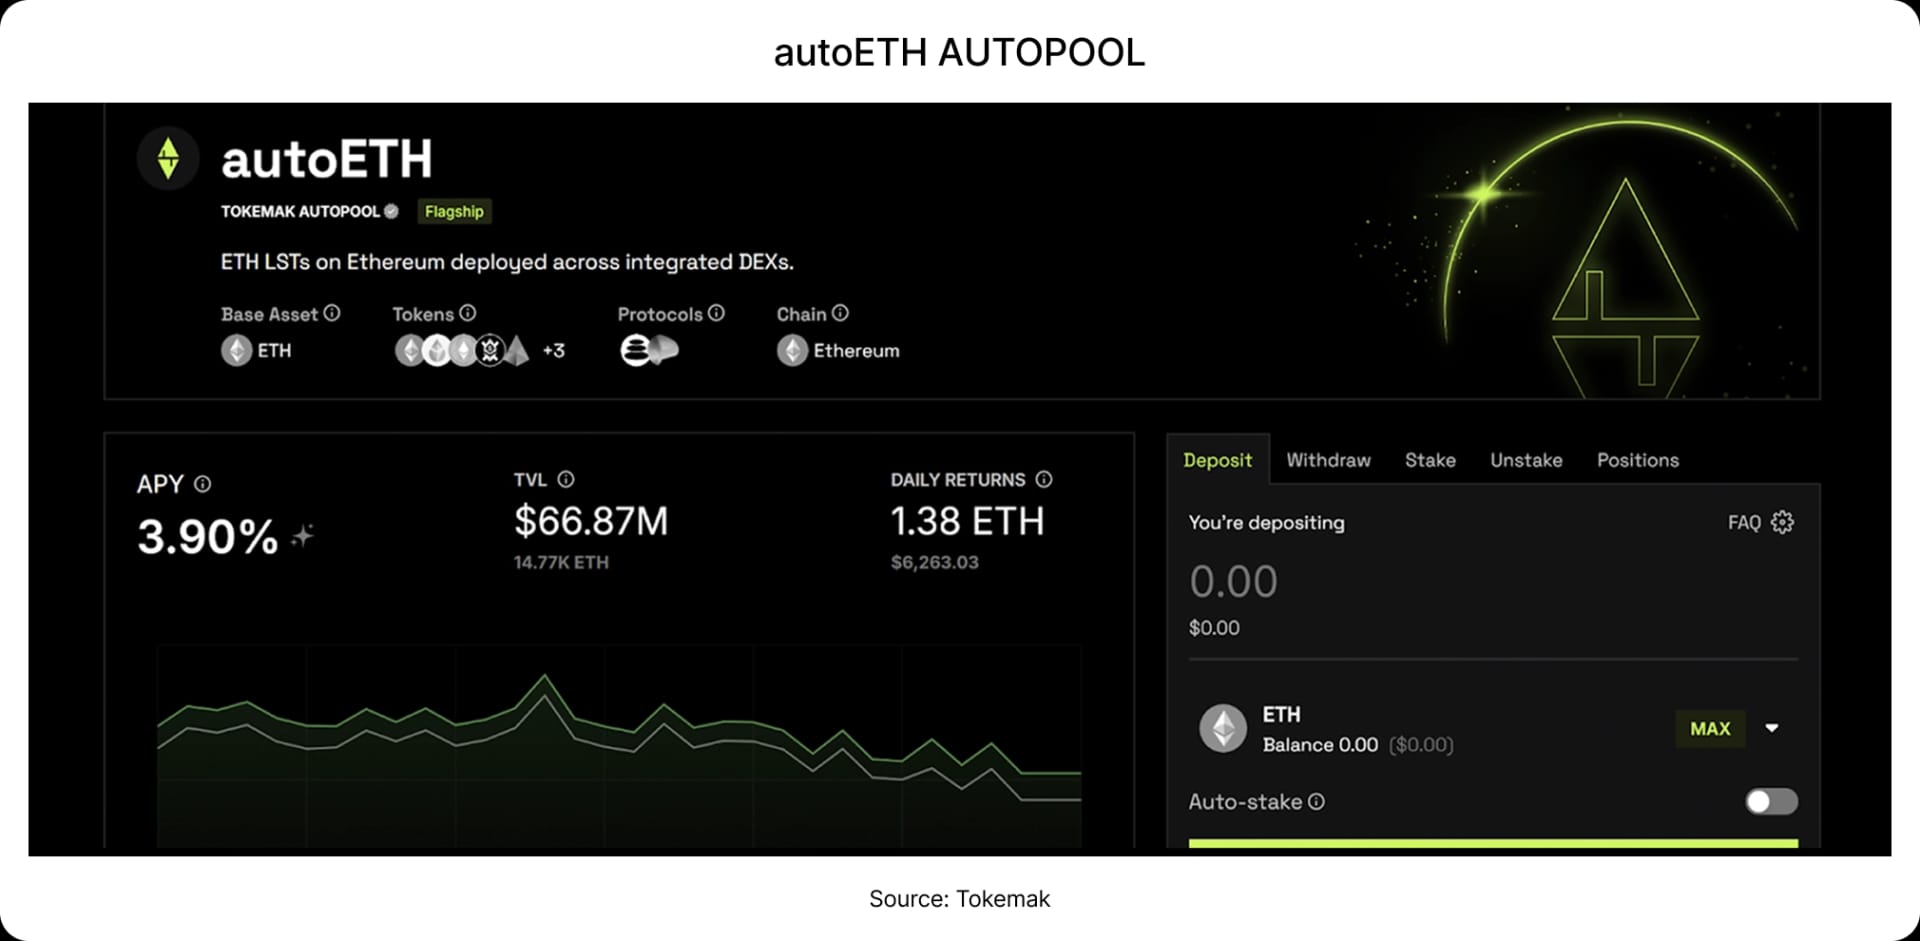Viewport: 1920px width, 941px height.
Task: Click the autoETH Autopool logo icon
Action: click(x=168, y=157)
